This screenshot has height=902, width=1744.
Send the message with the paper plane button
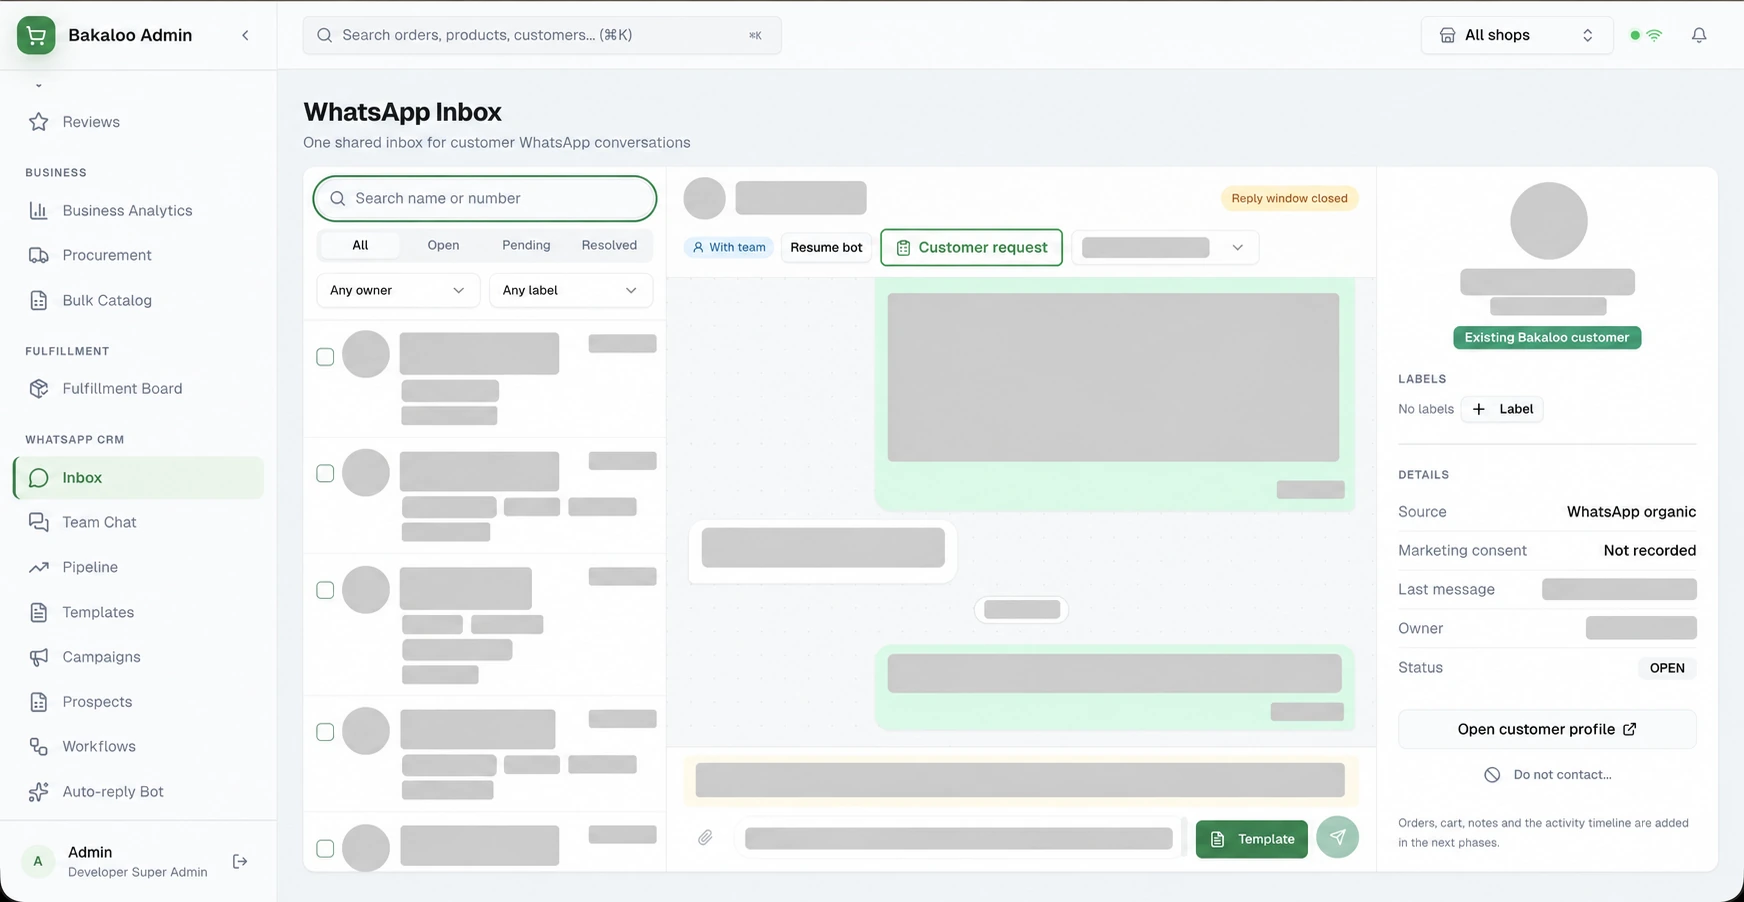click(x=1337, y=837)
